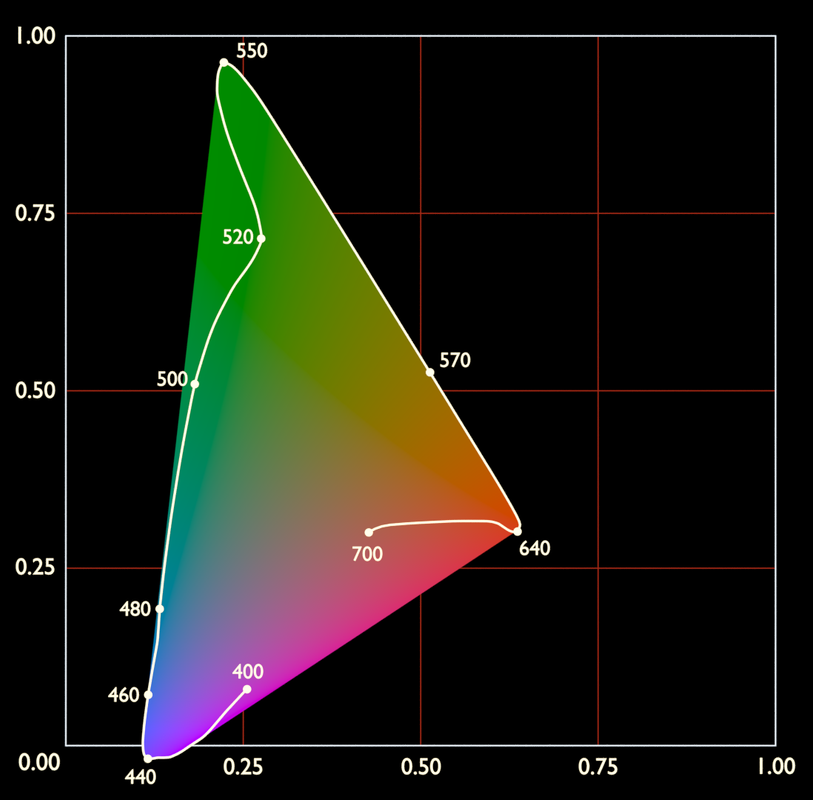The width and height of the screenshot is (813, 800).
Task: Click the 1.00 label on the vertical axis
Action: click(x=35, y=36)
